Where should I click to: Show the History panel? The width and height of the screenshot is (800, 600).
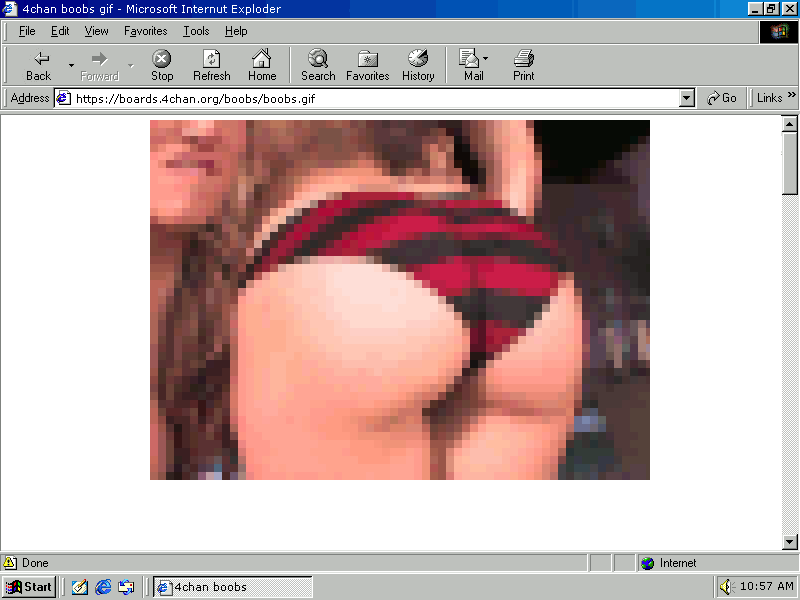point(418,65)
